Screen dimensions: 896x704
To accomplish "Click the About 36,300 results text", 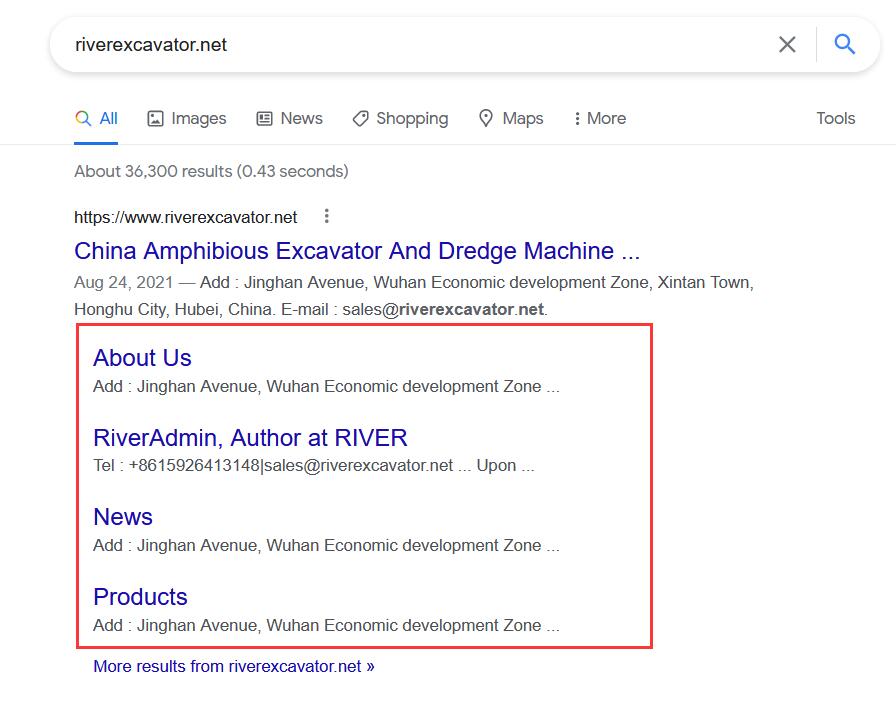I will pos(211,171).
